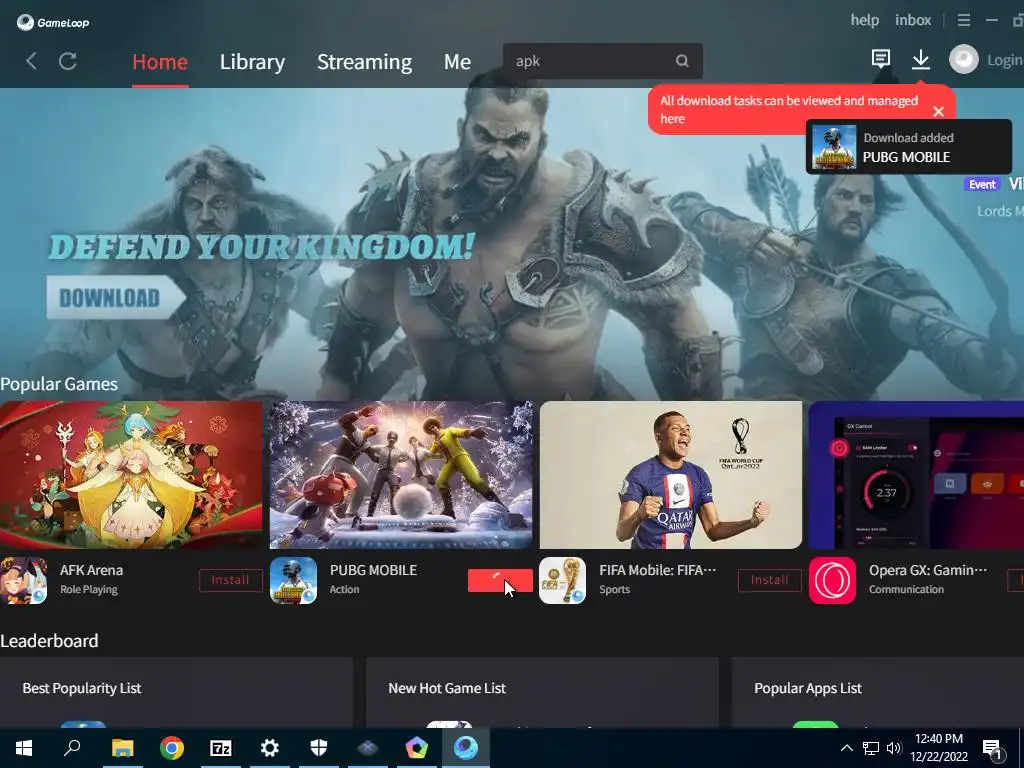Screen dimensions: 1024x768
Task: Click the Opera GX app icon
Action: 832,580
